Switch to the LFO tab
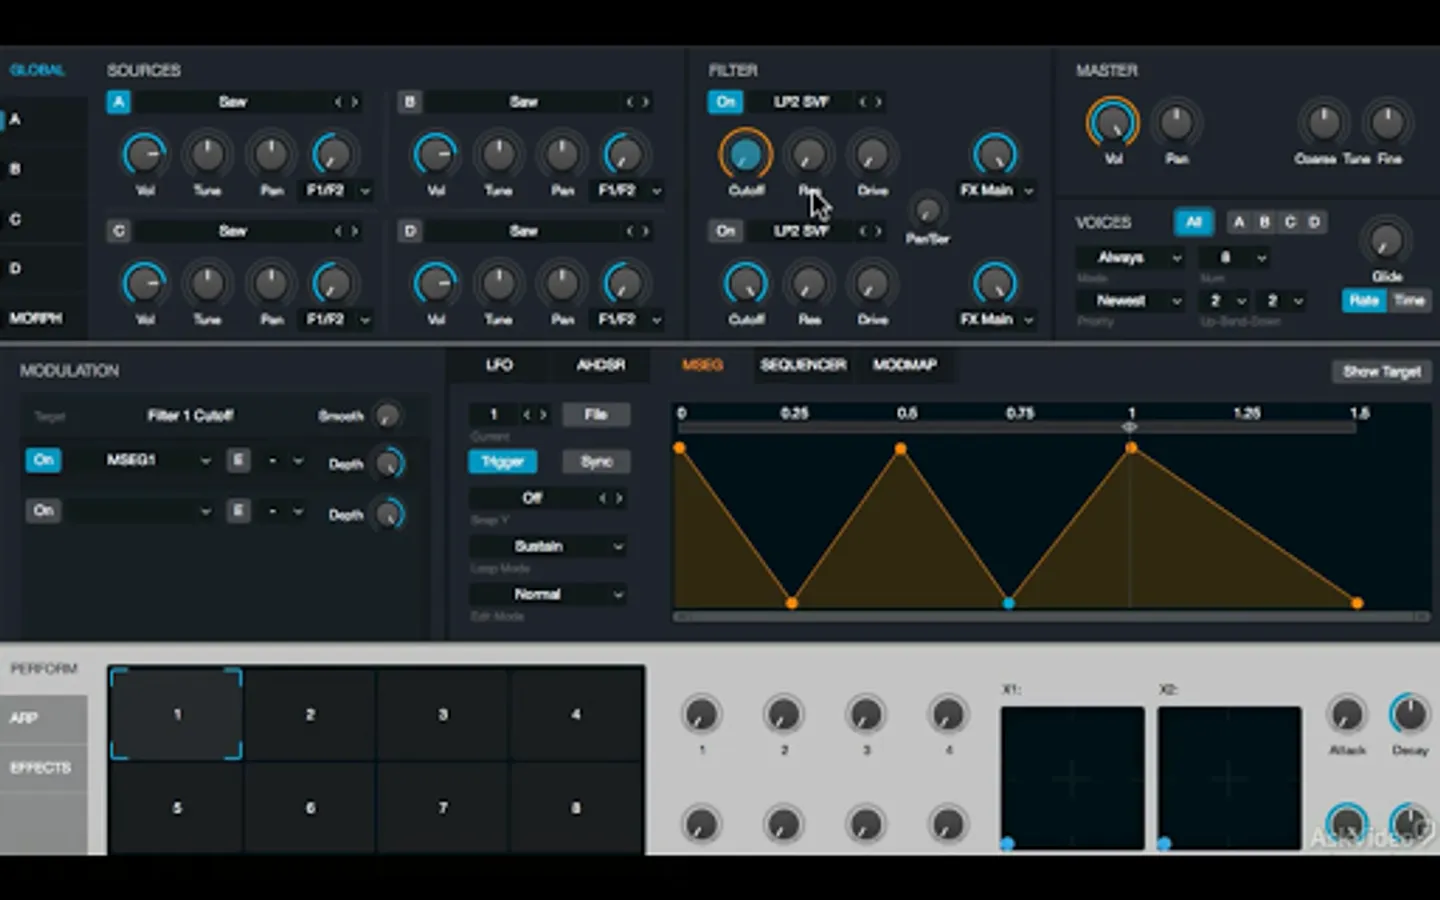The width and height of the screenshot is (1440, 900). tap(499, 365)
